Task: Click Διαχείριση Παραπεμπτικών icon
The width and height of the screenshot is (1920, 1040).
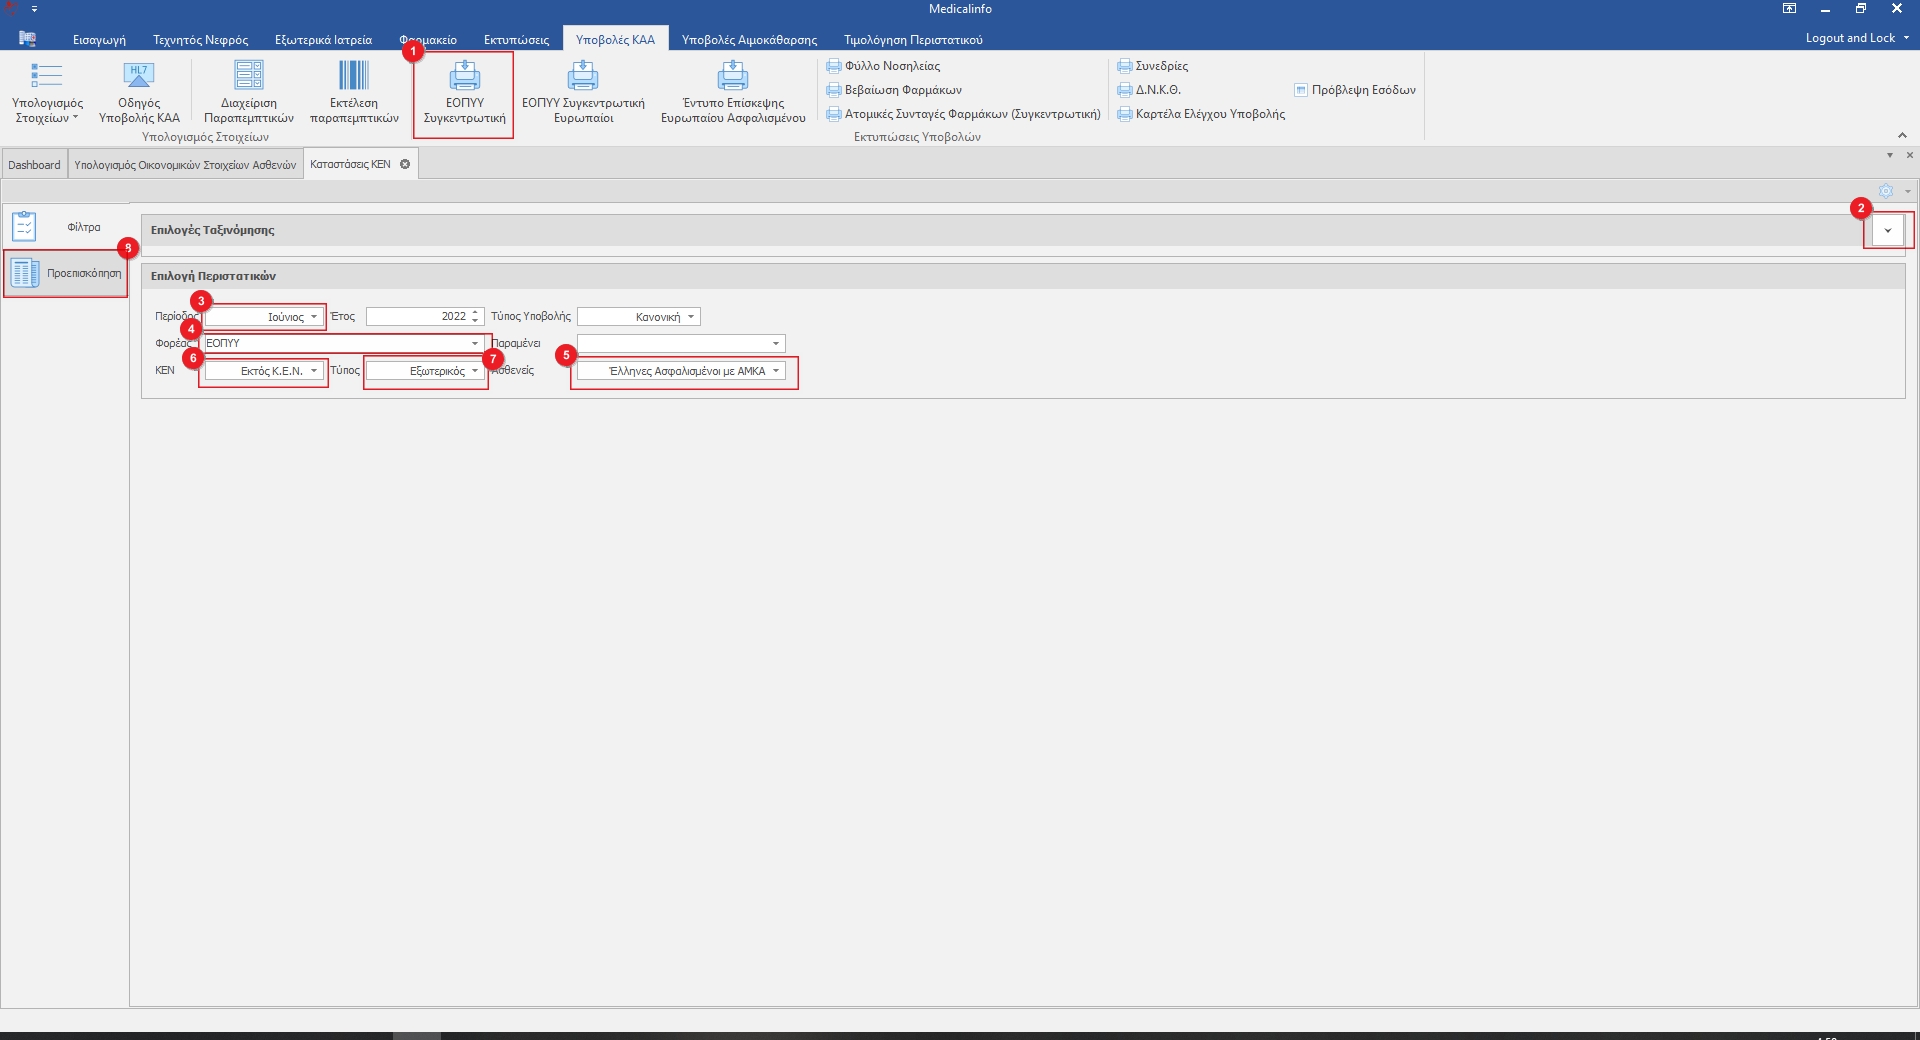Action: coord(249,77)
